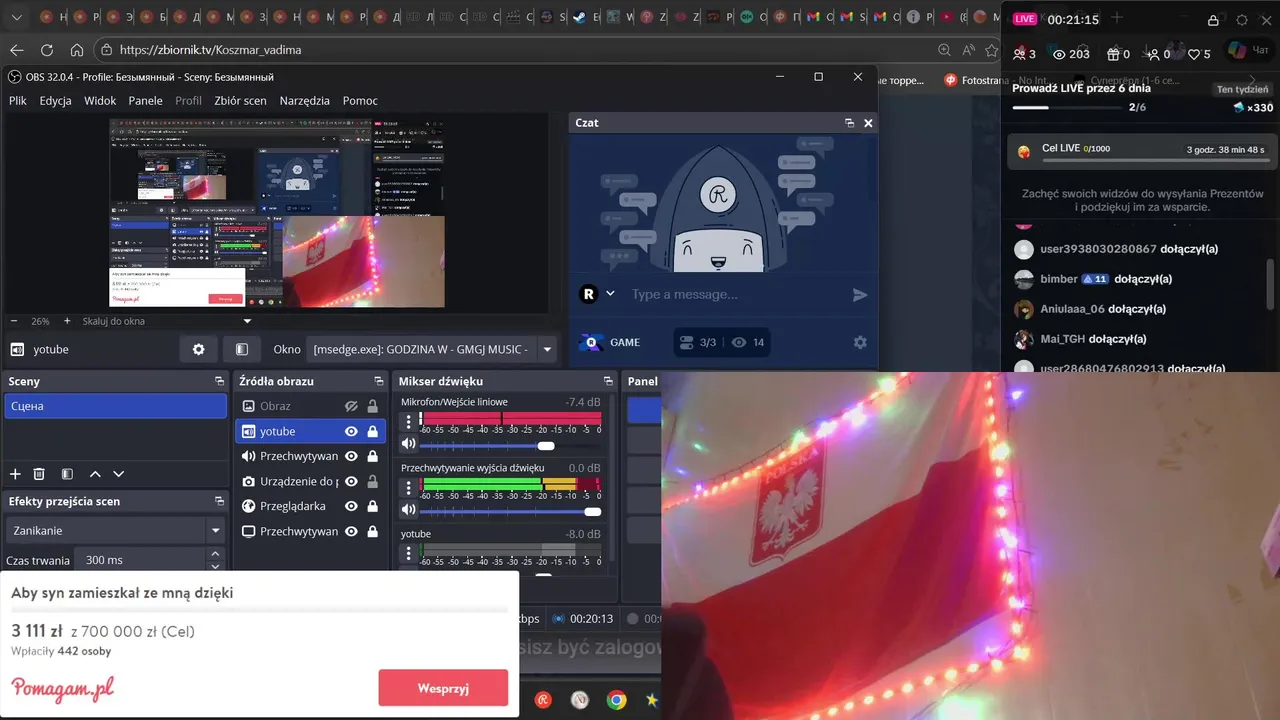Open options dots for Mikrofon/Wejście liniowe
Screen dimensions: 1280x720
[x=408, y=422]
